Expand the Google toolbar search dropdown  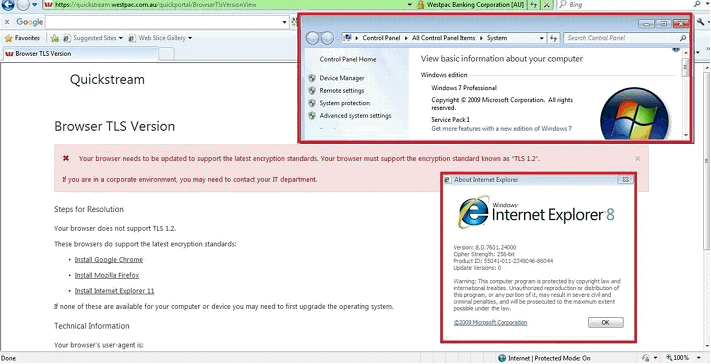285,22
